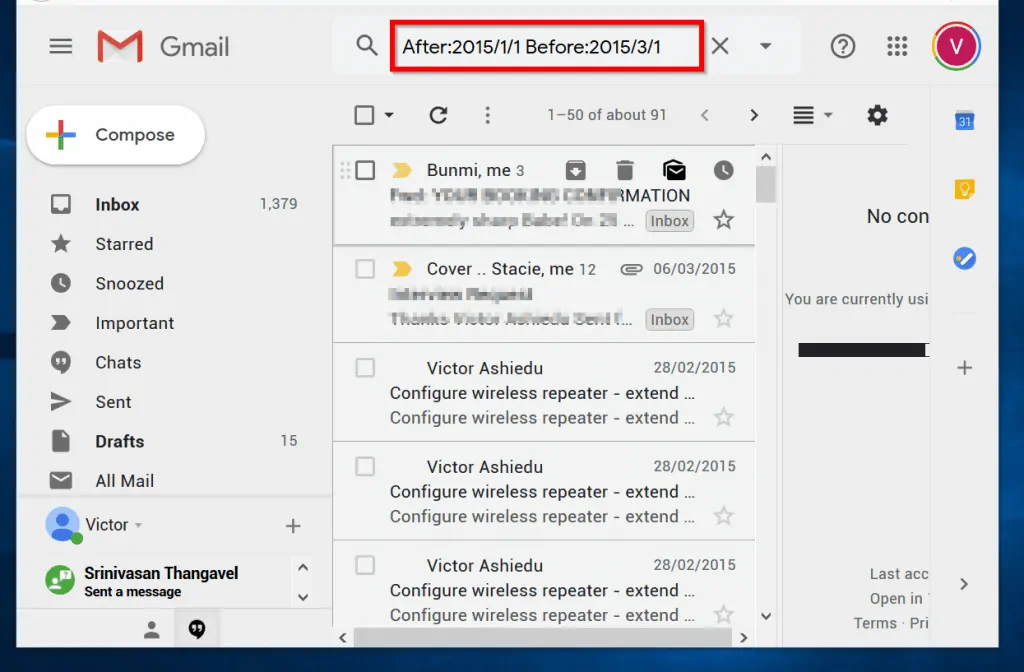Screen dimensions: 1024x672
Task: Mark the Bunmi email as unread
Action: [x=674, y=170]
